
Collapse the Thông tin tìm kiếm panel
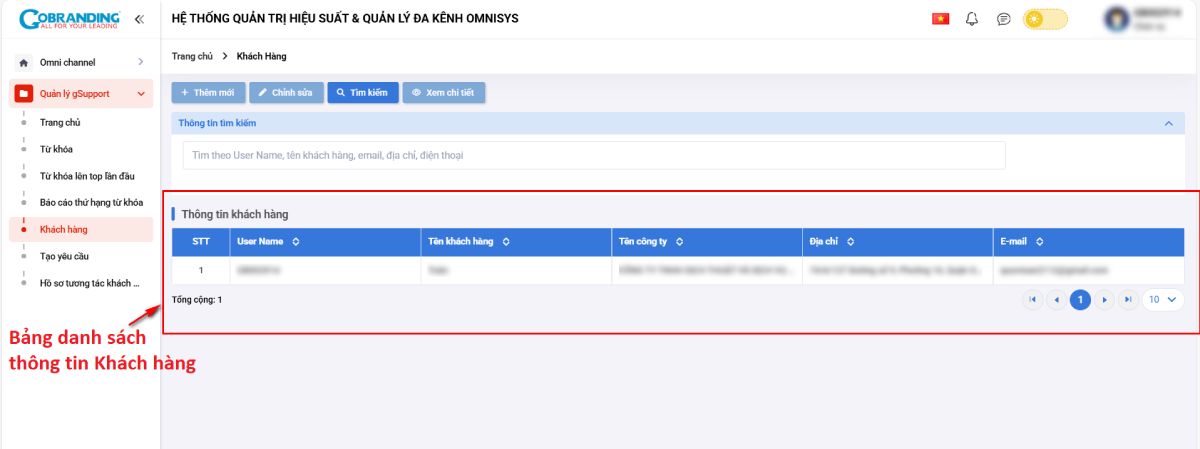pyautogui.click(x=1168, y=123)
